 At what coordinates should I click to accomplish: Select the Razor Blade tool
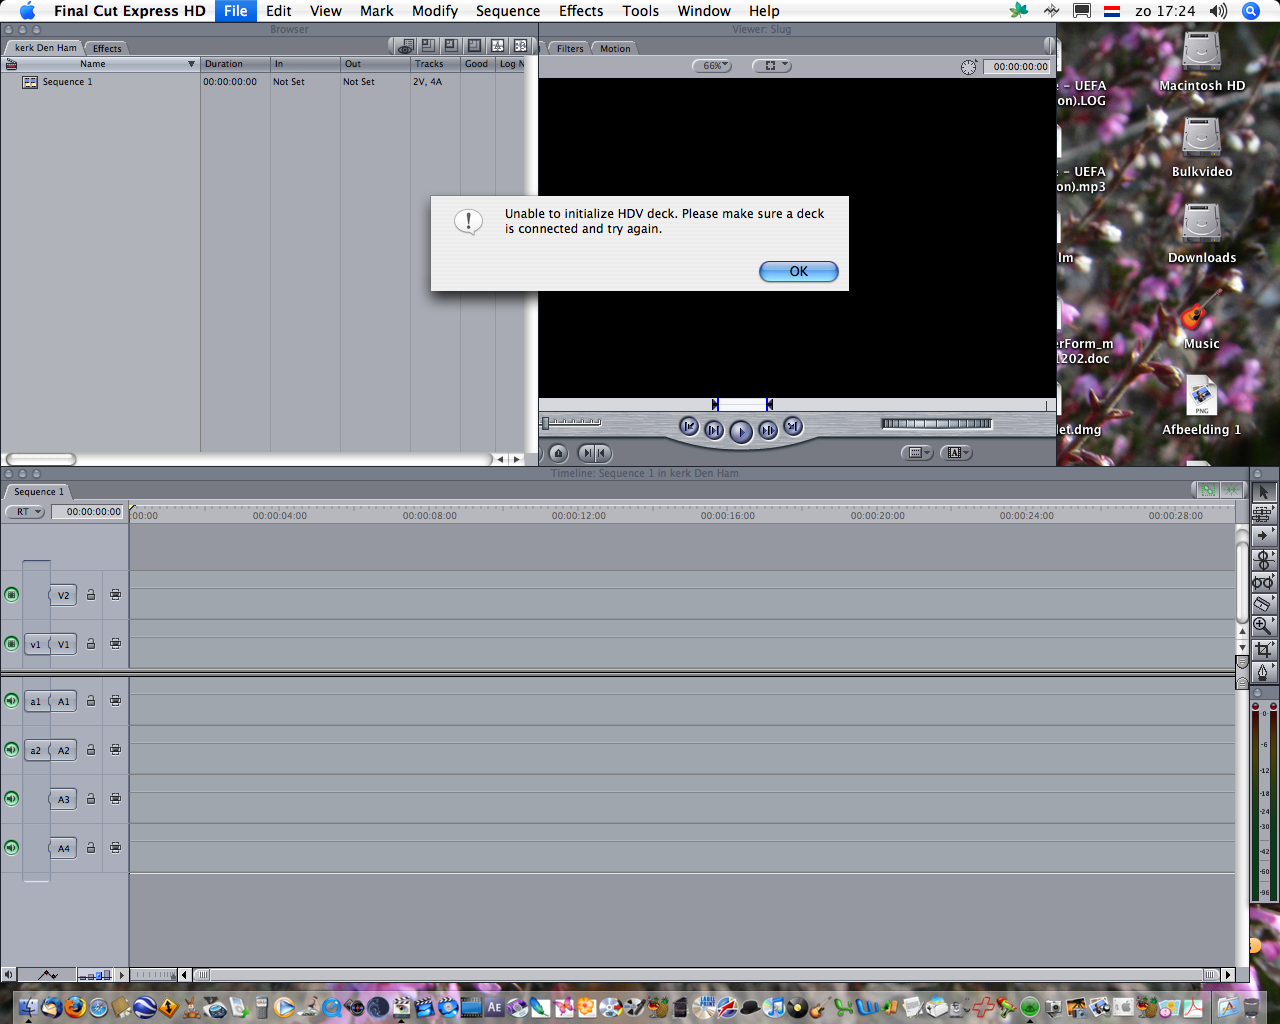click(x=1262, y=603)
